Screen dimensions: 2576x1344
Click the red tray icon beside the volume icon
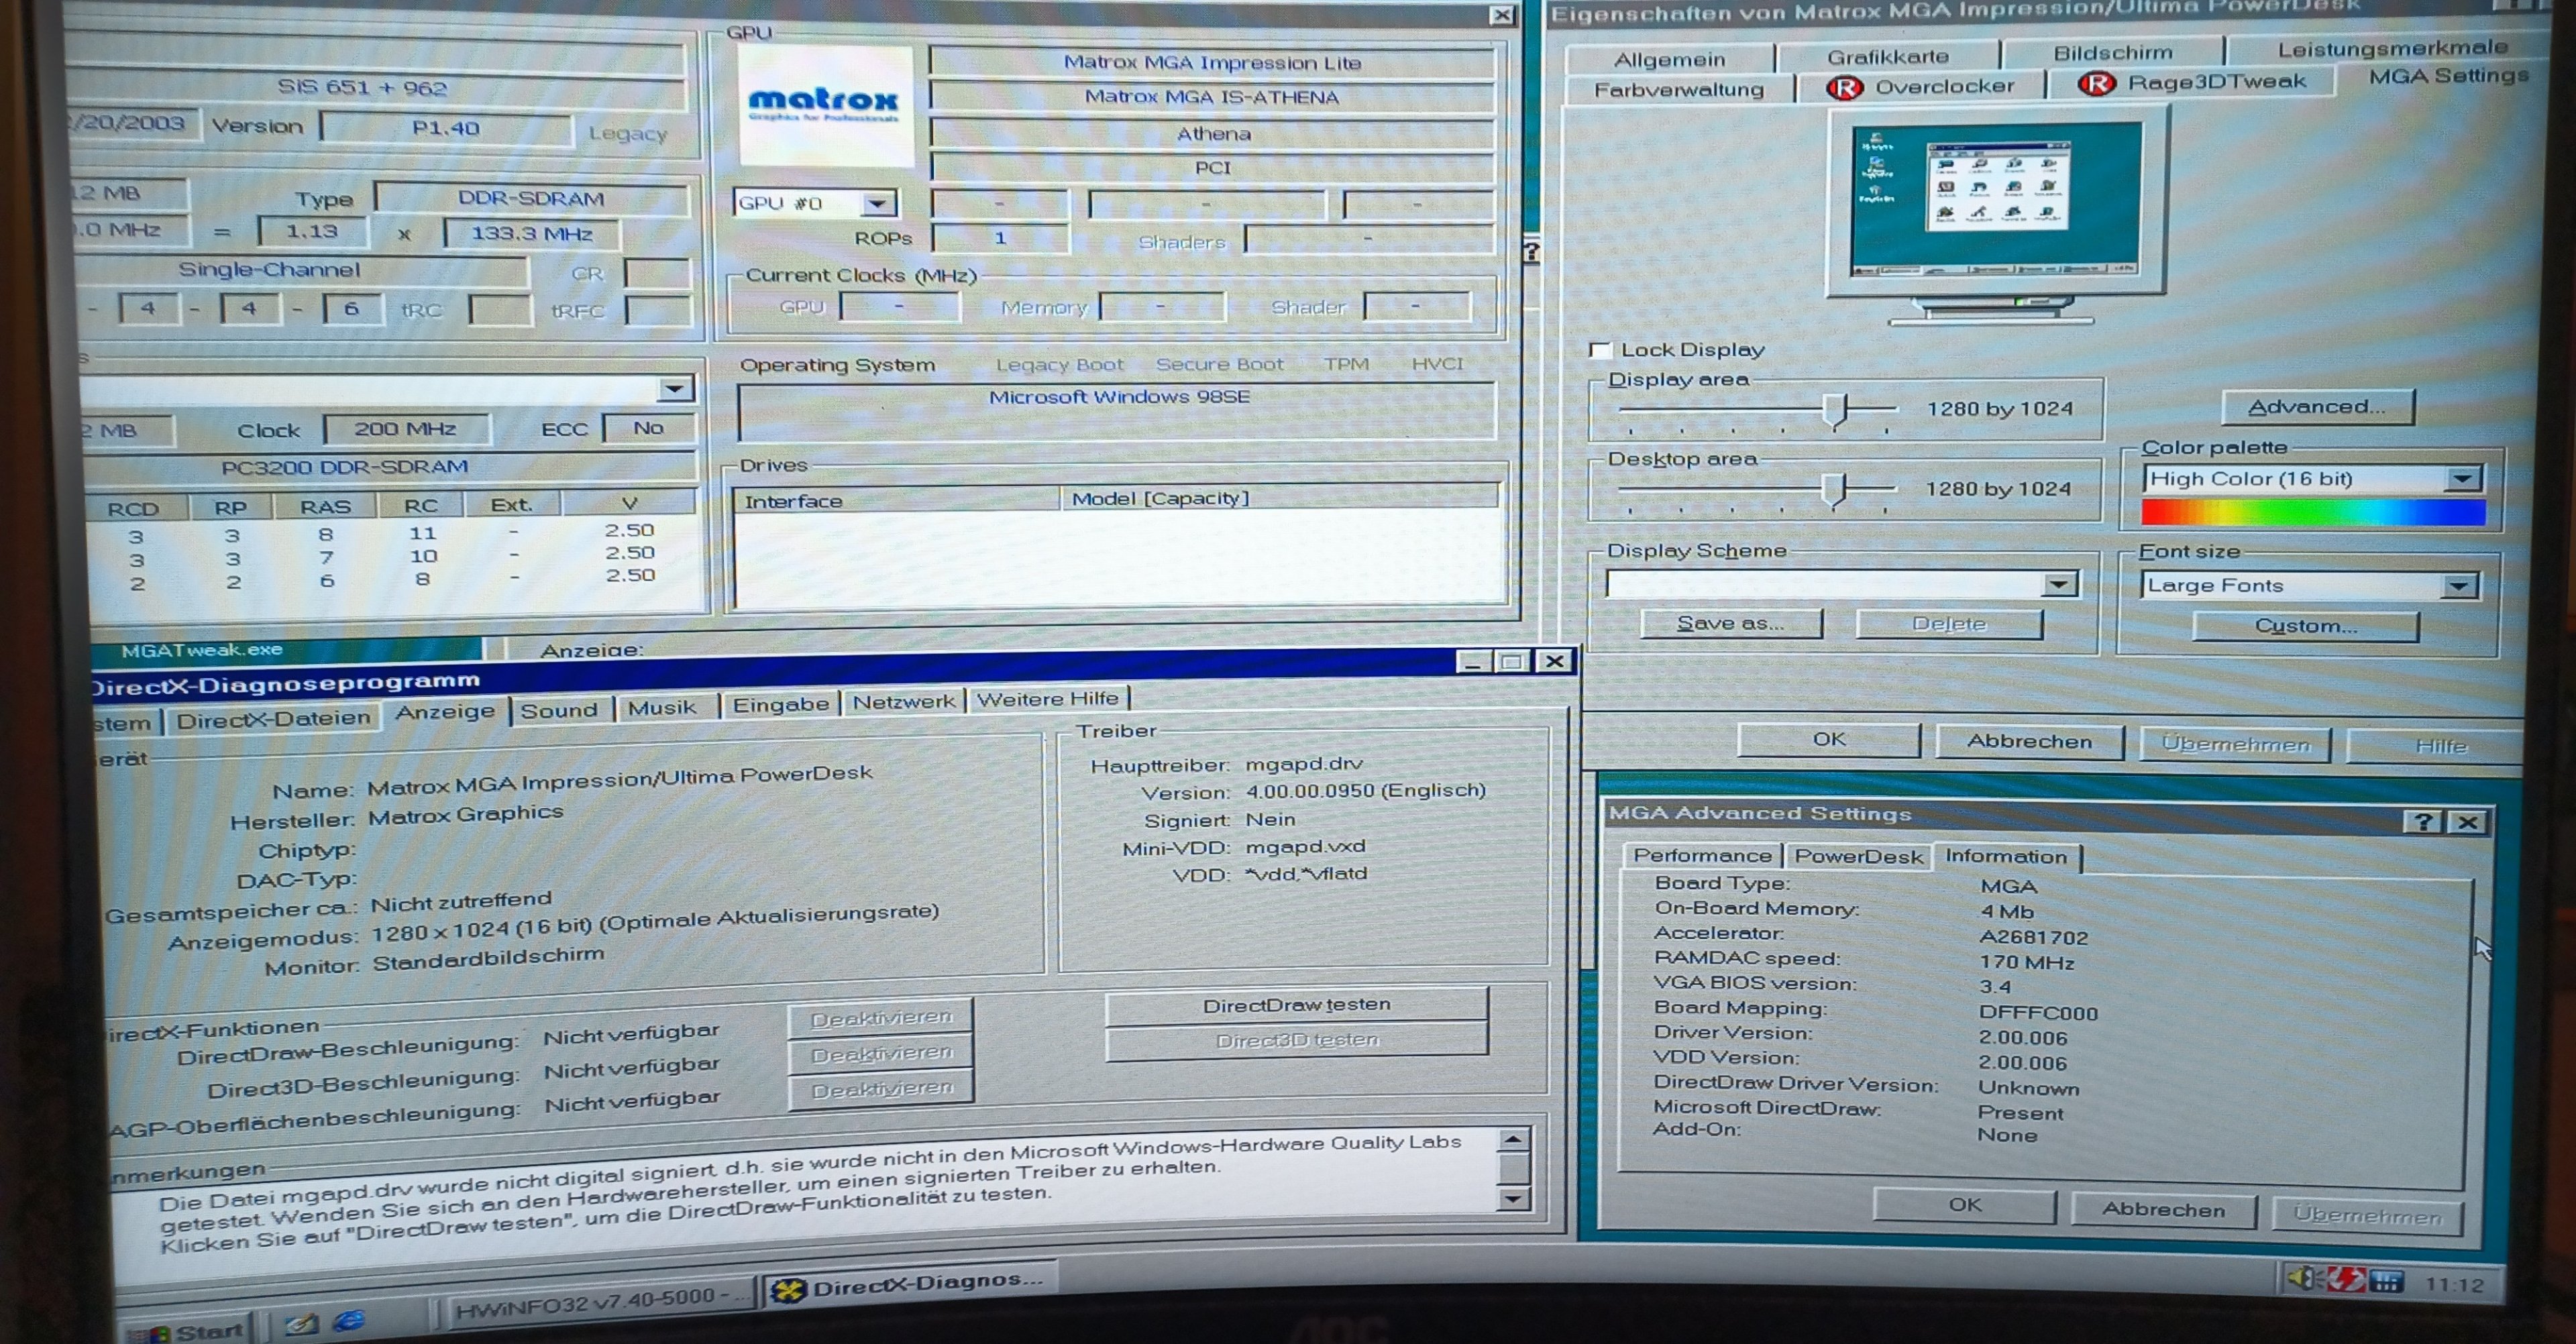click(x=2345, y=1280)
